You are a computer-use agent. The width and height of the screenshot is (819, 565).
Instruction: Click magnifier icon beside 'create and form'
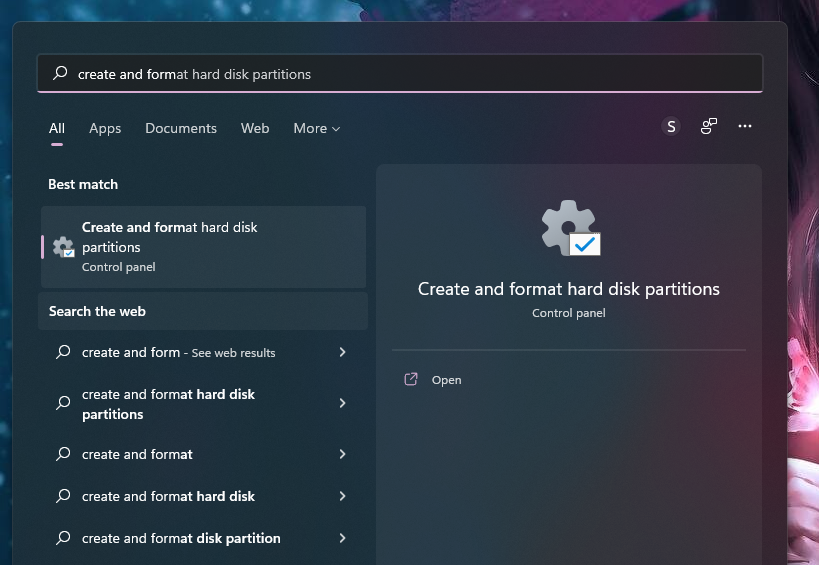pyautogui.click(x=63, y=352)
